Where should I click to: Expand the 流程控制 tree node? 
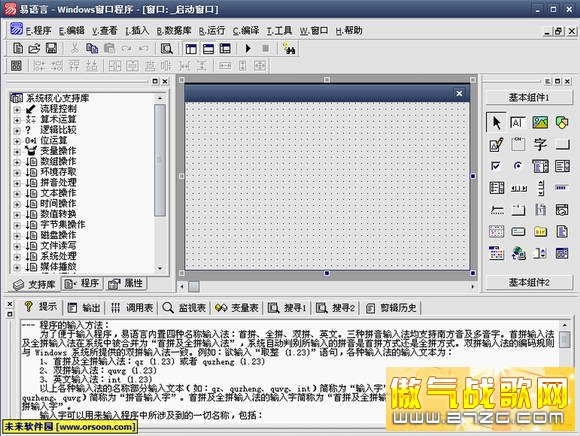point(17,110)
